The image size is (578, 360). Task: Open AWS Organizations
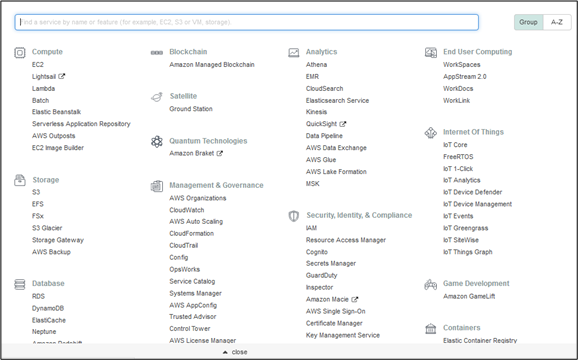[198, 198]
